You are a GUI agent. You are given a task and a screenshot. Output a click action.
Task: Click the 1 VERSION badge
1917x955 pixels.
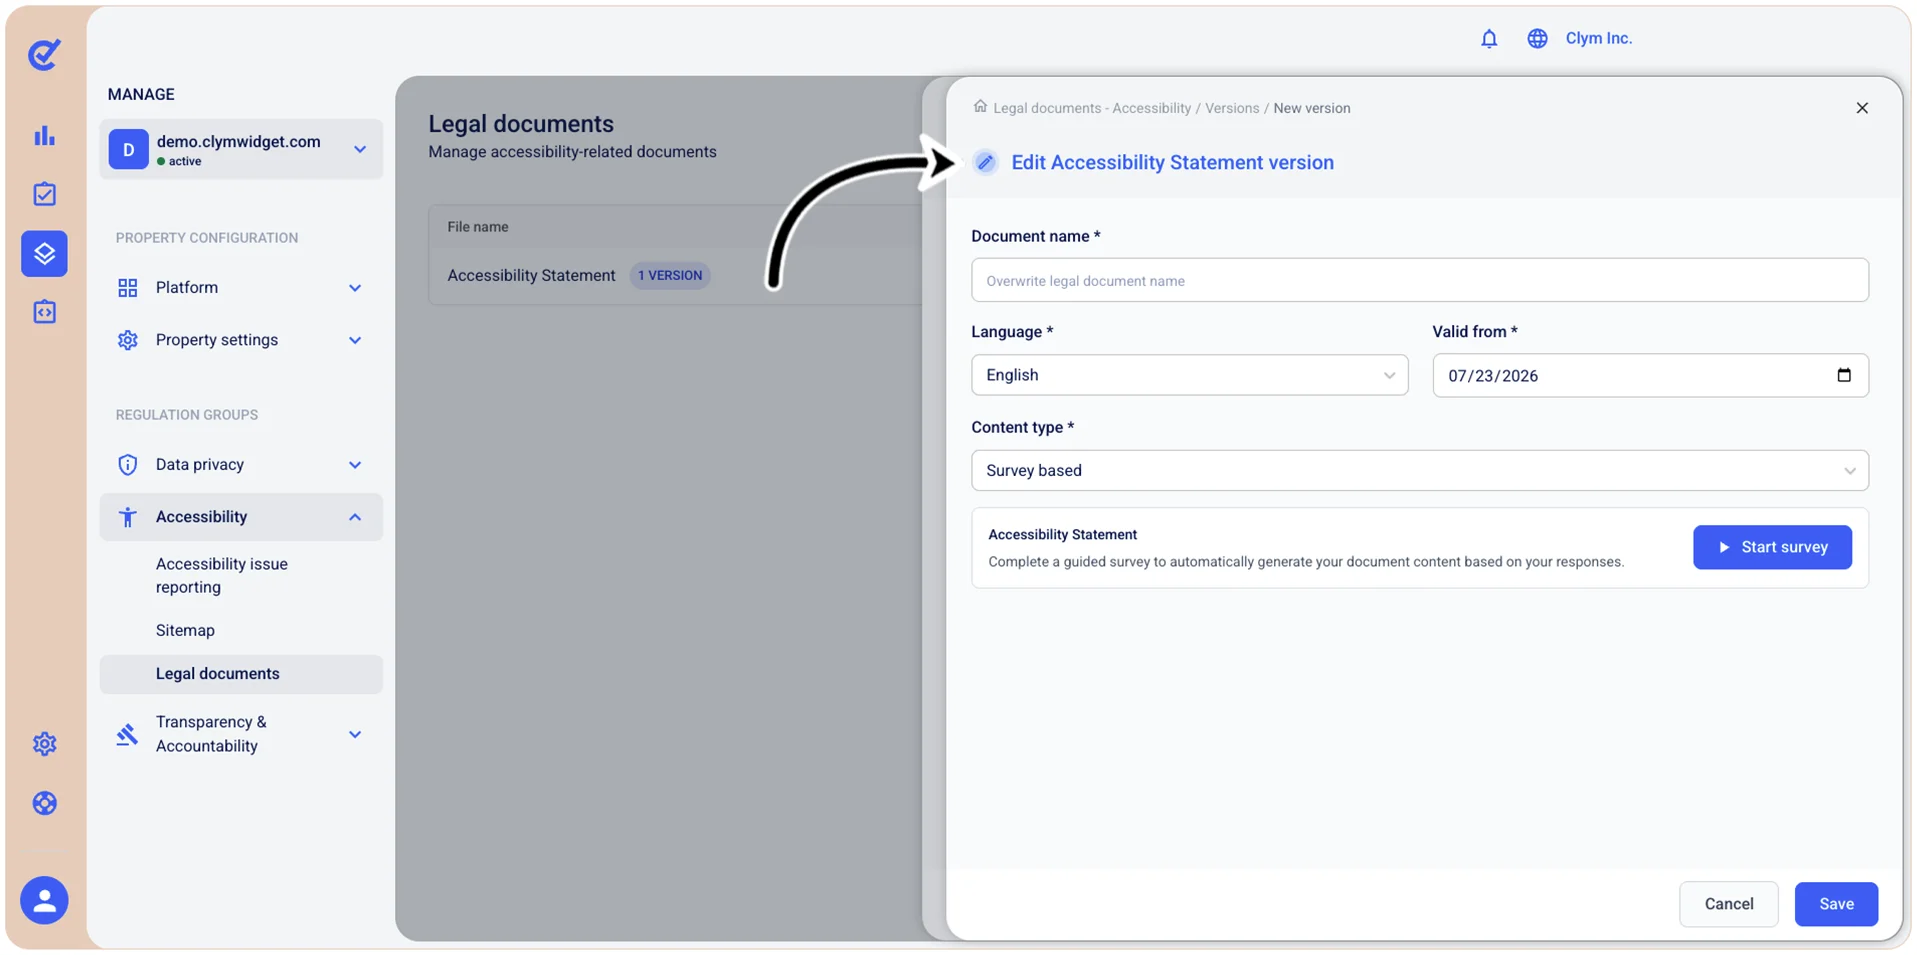669,275
